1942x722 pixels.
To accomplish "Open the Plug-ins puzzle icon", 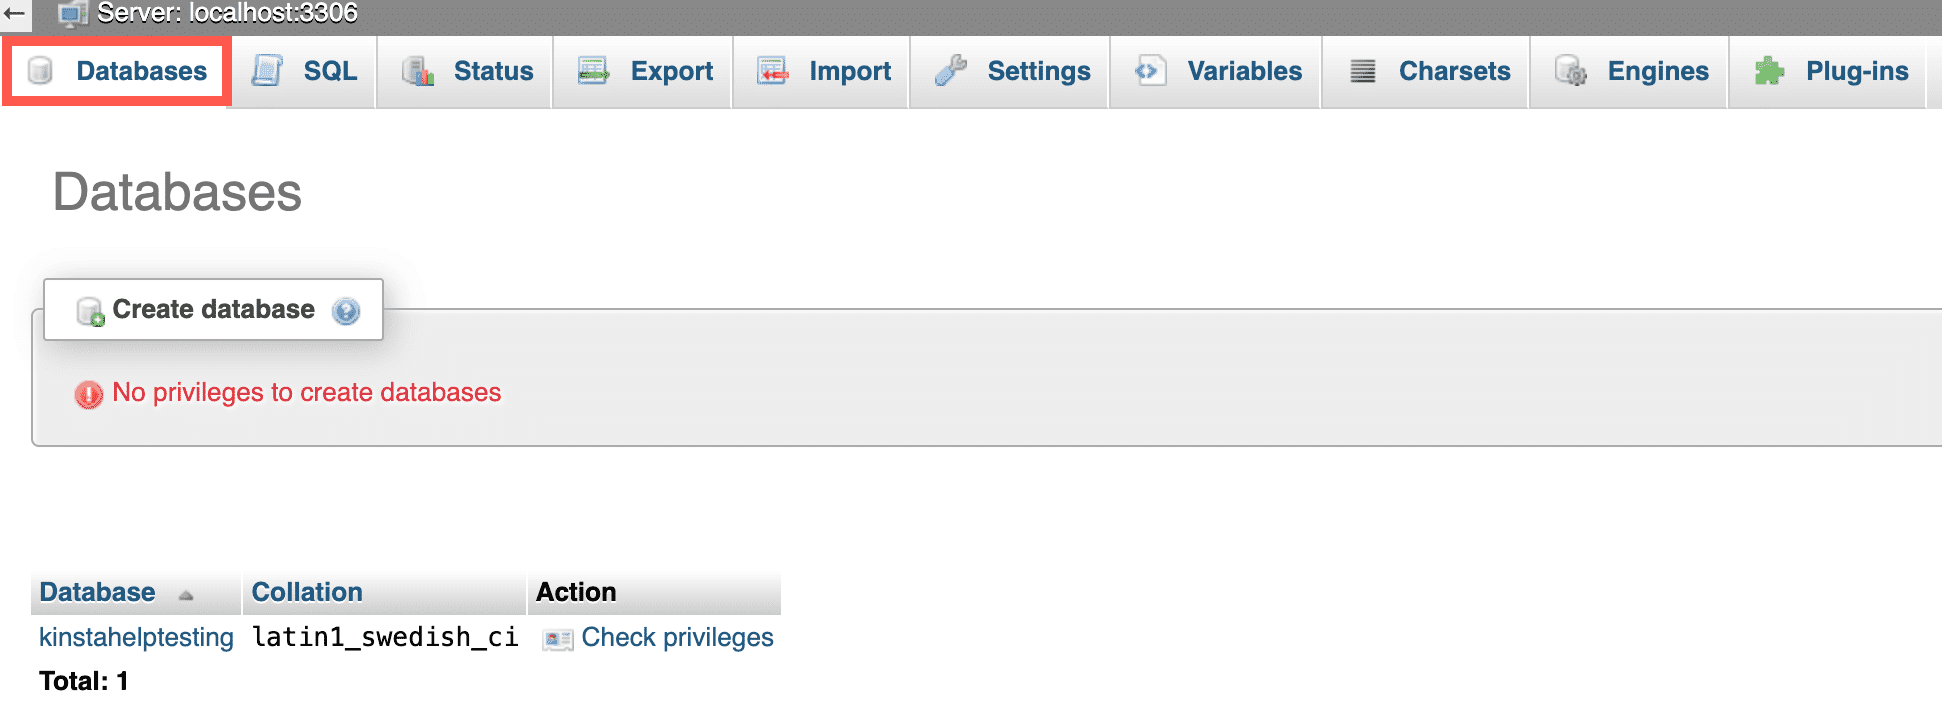I will pyautogui.click(x=1768, y=70).
